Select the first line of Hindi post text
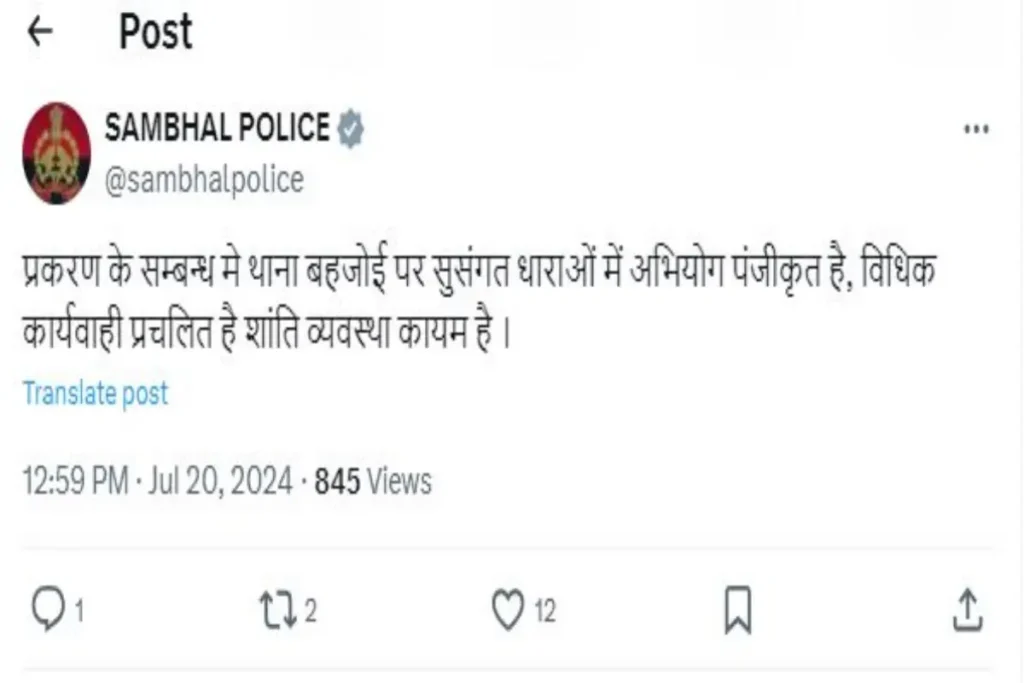 (479, 268)
